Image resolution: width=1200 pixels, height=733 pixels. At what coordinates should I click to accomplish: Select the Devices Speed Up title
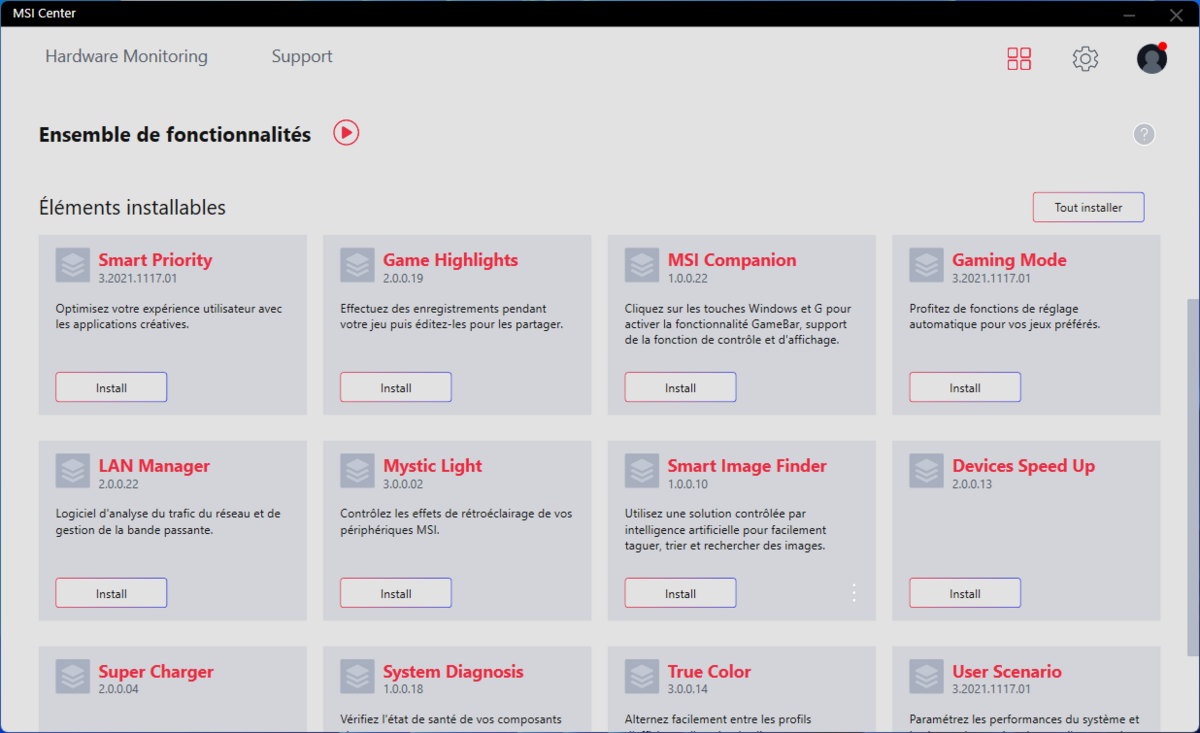click(1023, 466)
